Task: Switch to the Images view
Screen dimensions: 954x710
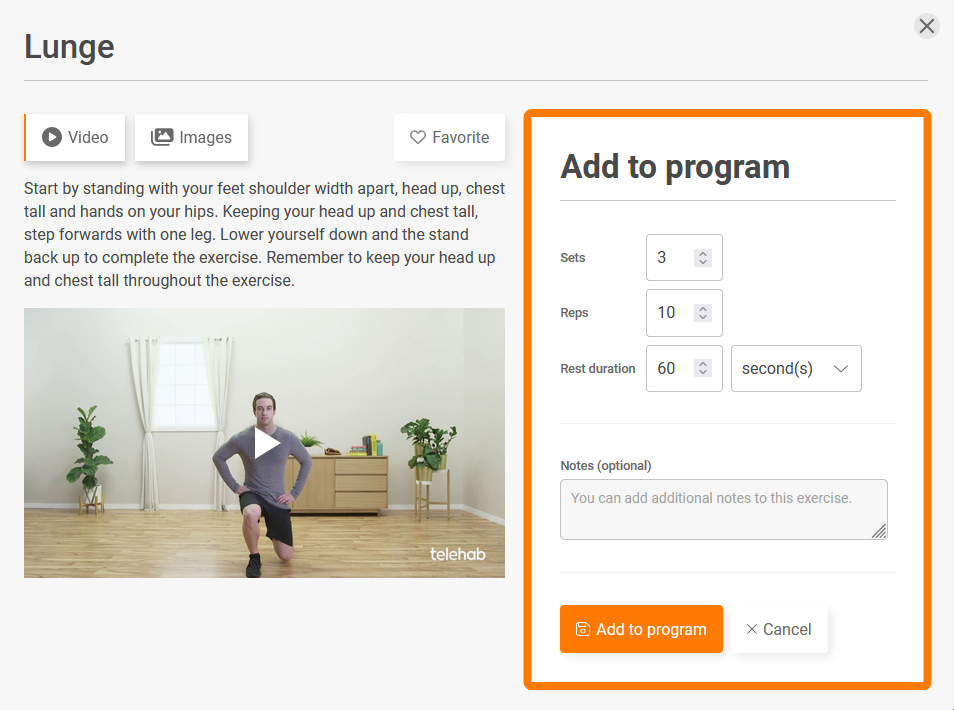Action: tap(191, 137)
